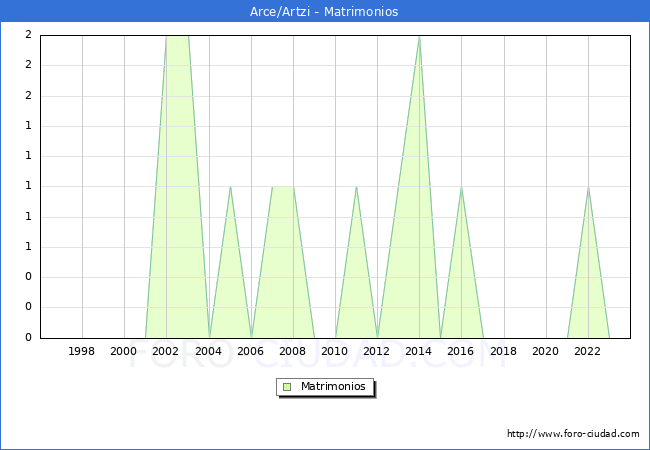Select the 2020 x-axis label

tap(545, 351)
